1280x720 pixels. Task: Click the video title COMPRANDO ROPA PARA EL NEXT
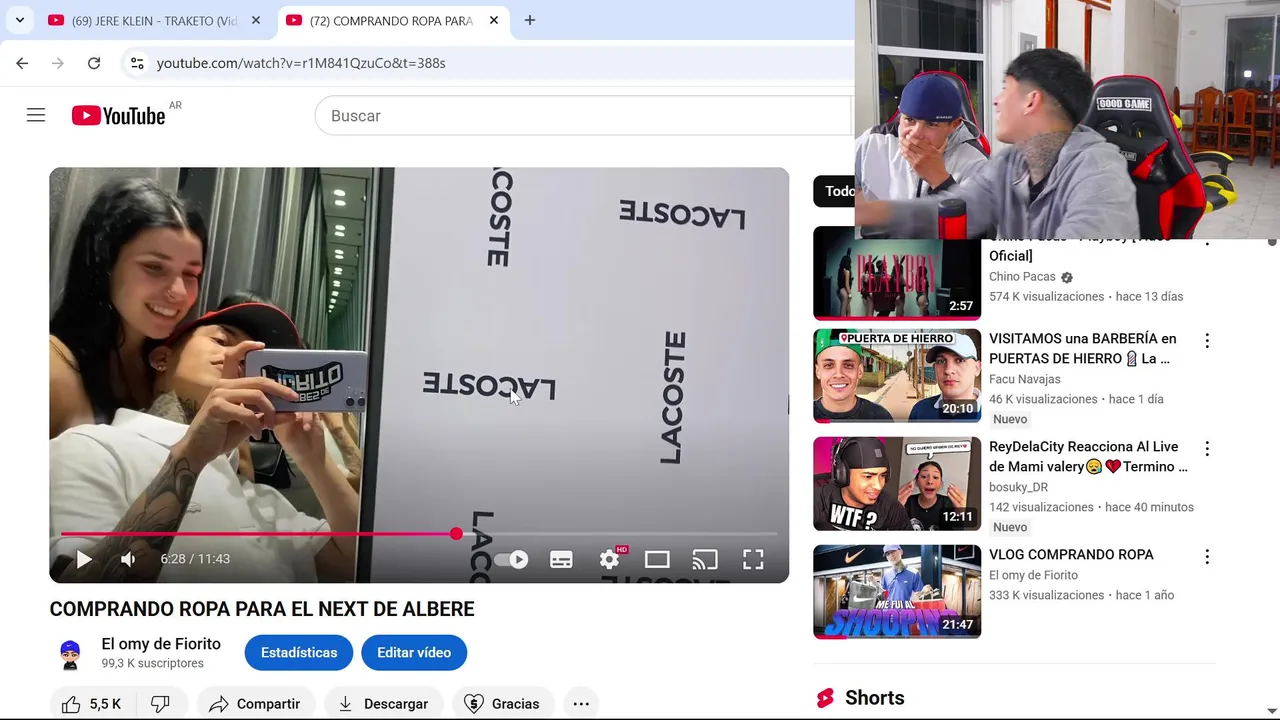[262, 609]
